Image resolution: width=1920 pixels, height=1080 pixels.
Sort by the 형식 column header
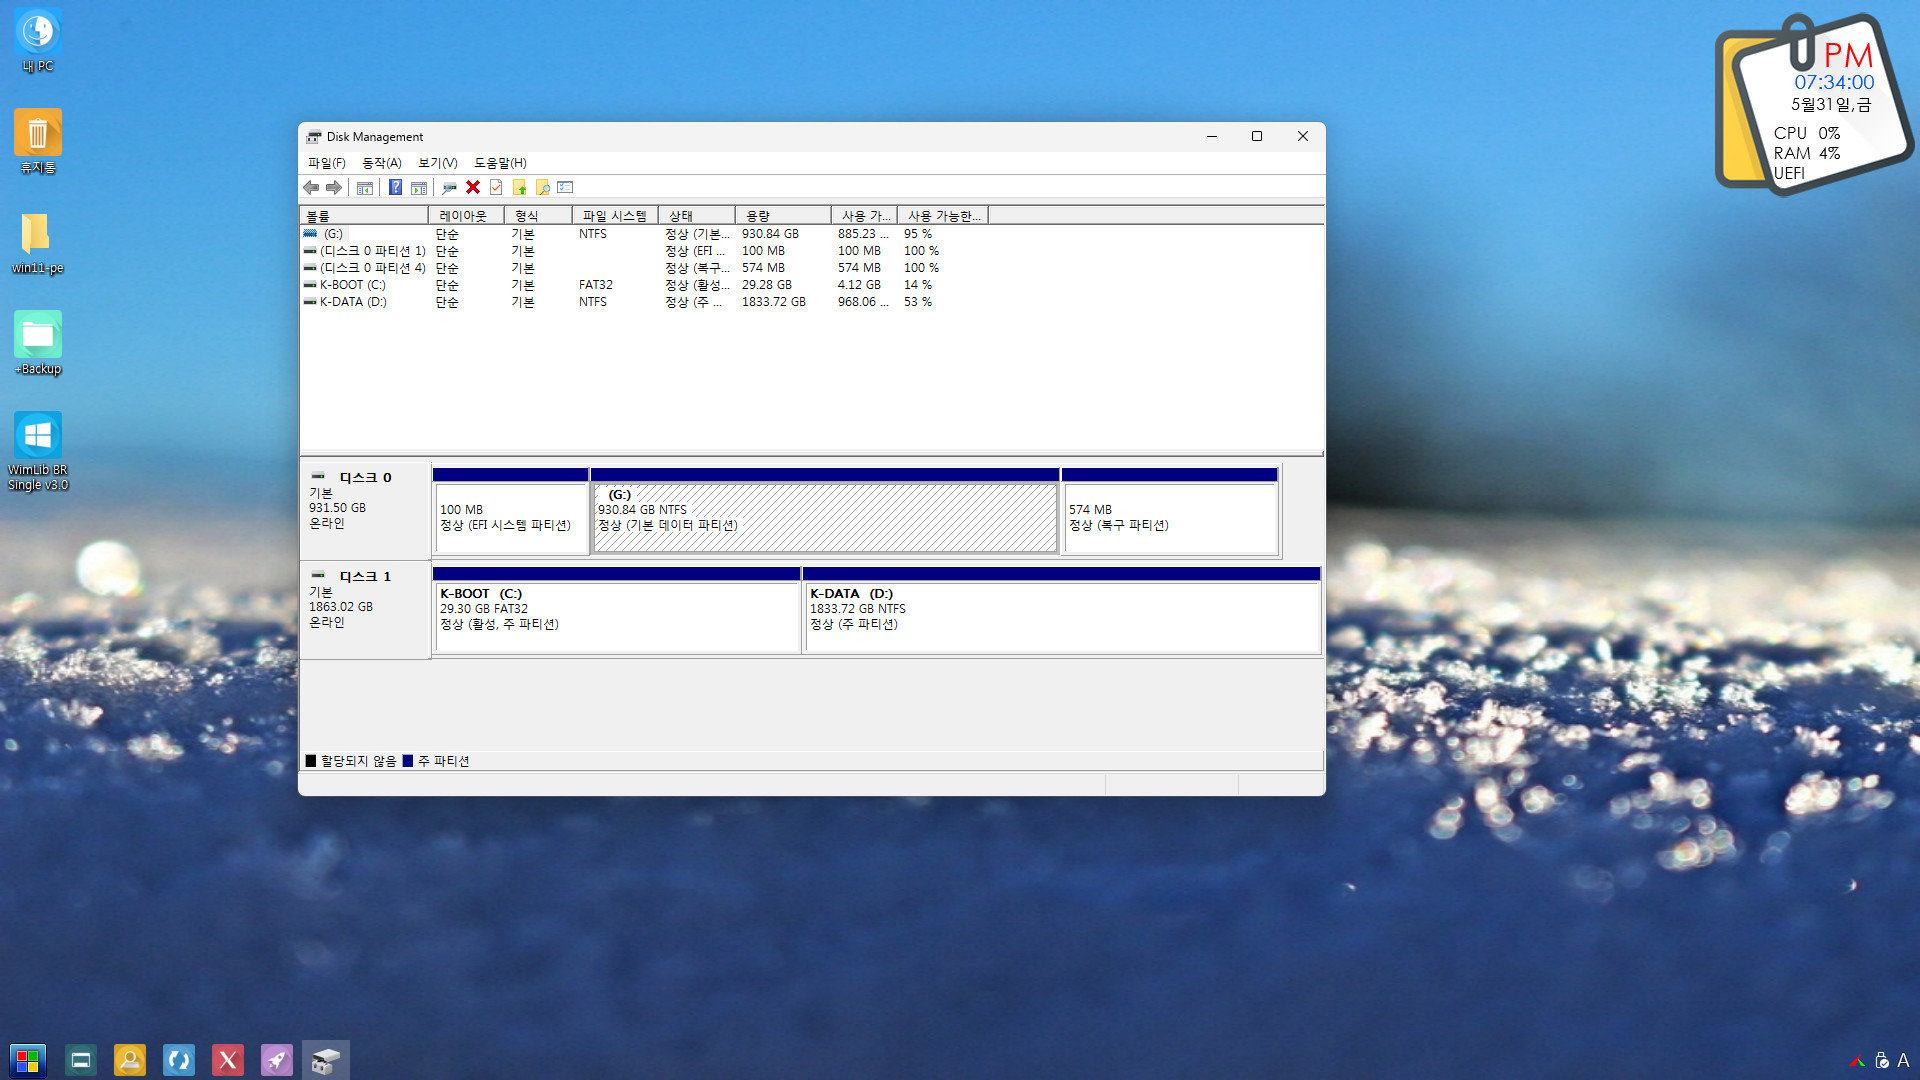(538, 216)
